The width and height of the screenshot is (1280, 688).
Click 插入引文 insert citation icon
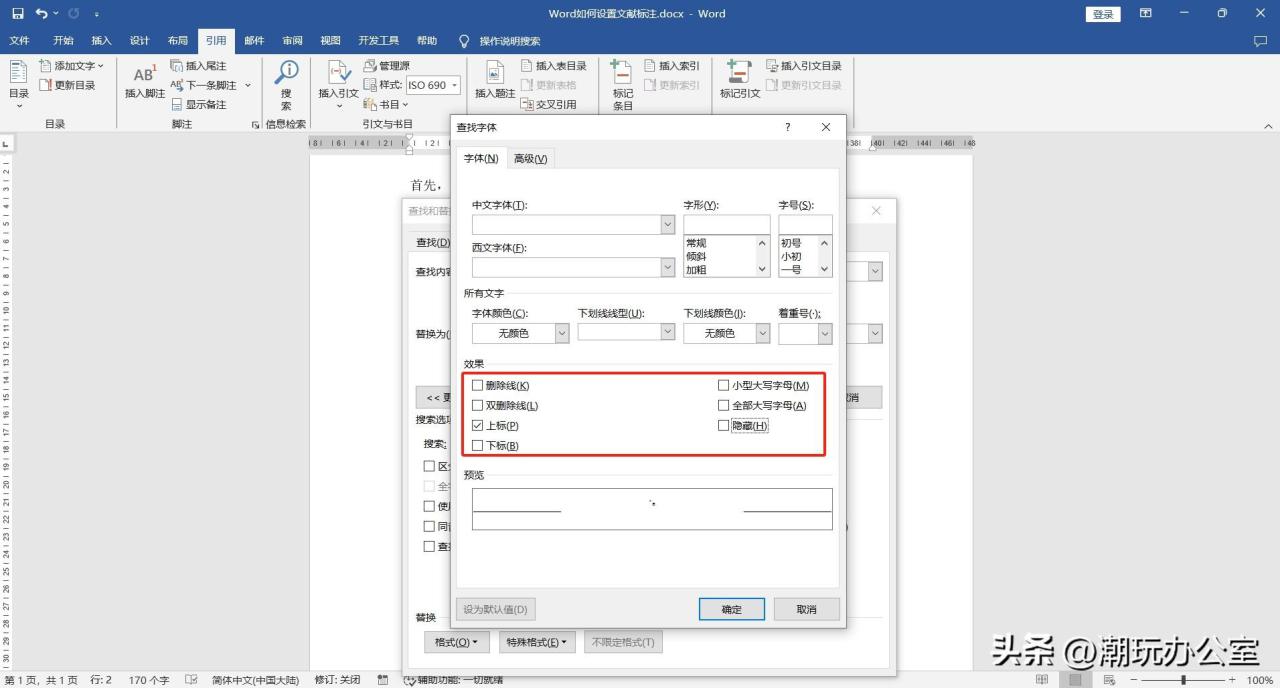coord(338,82)
